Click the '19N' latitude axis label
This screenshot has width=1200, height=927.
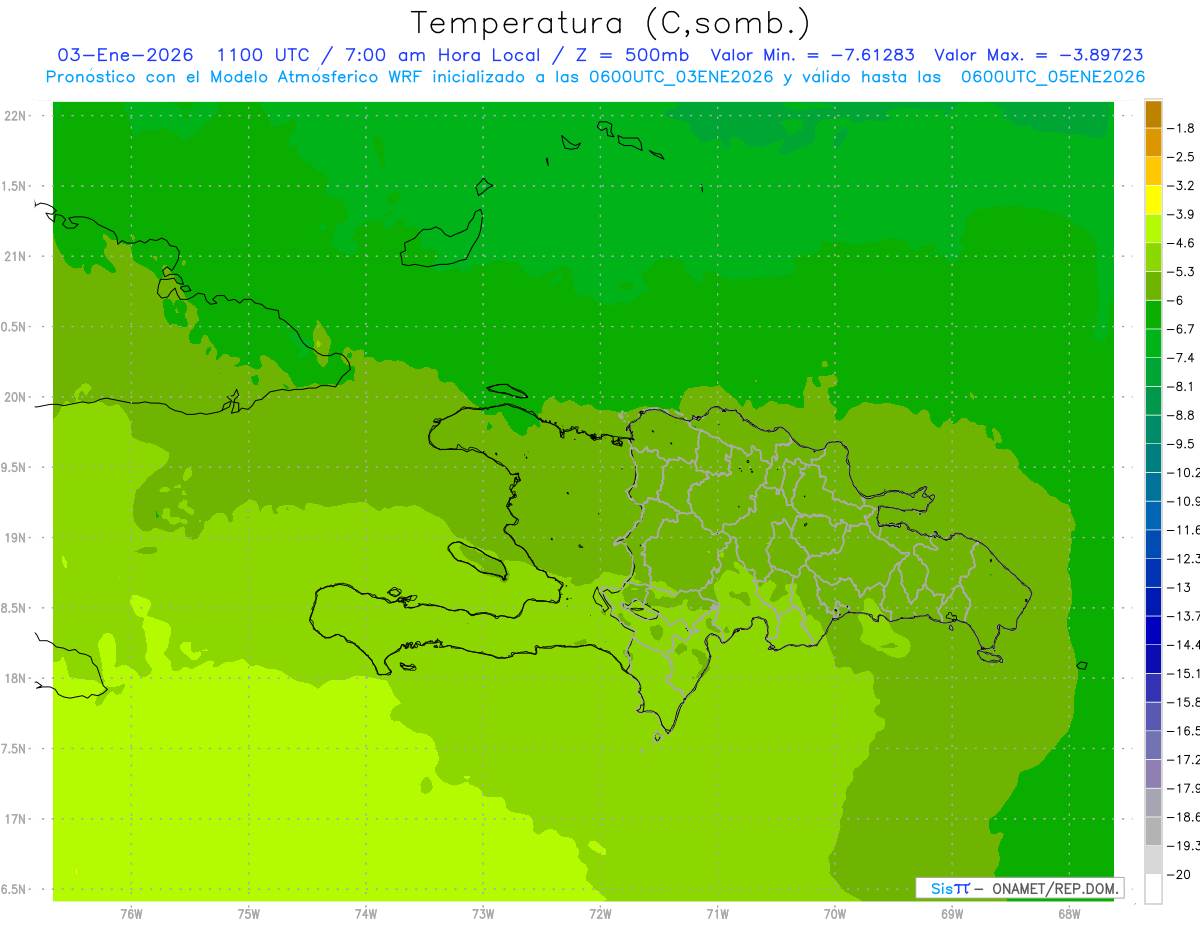click(x=16, y=538)
